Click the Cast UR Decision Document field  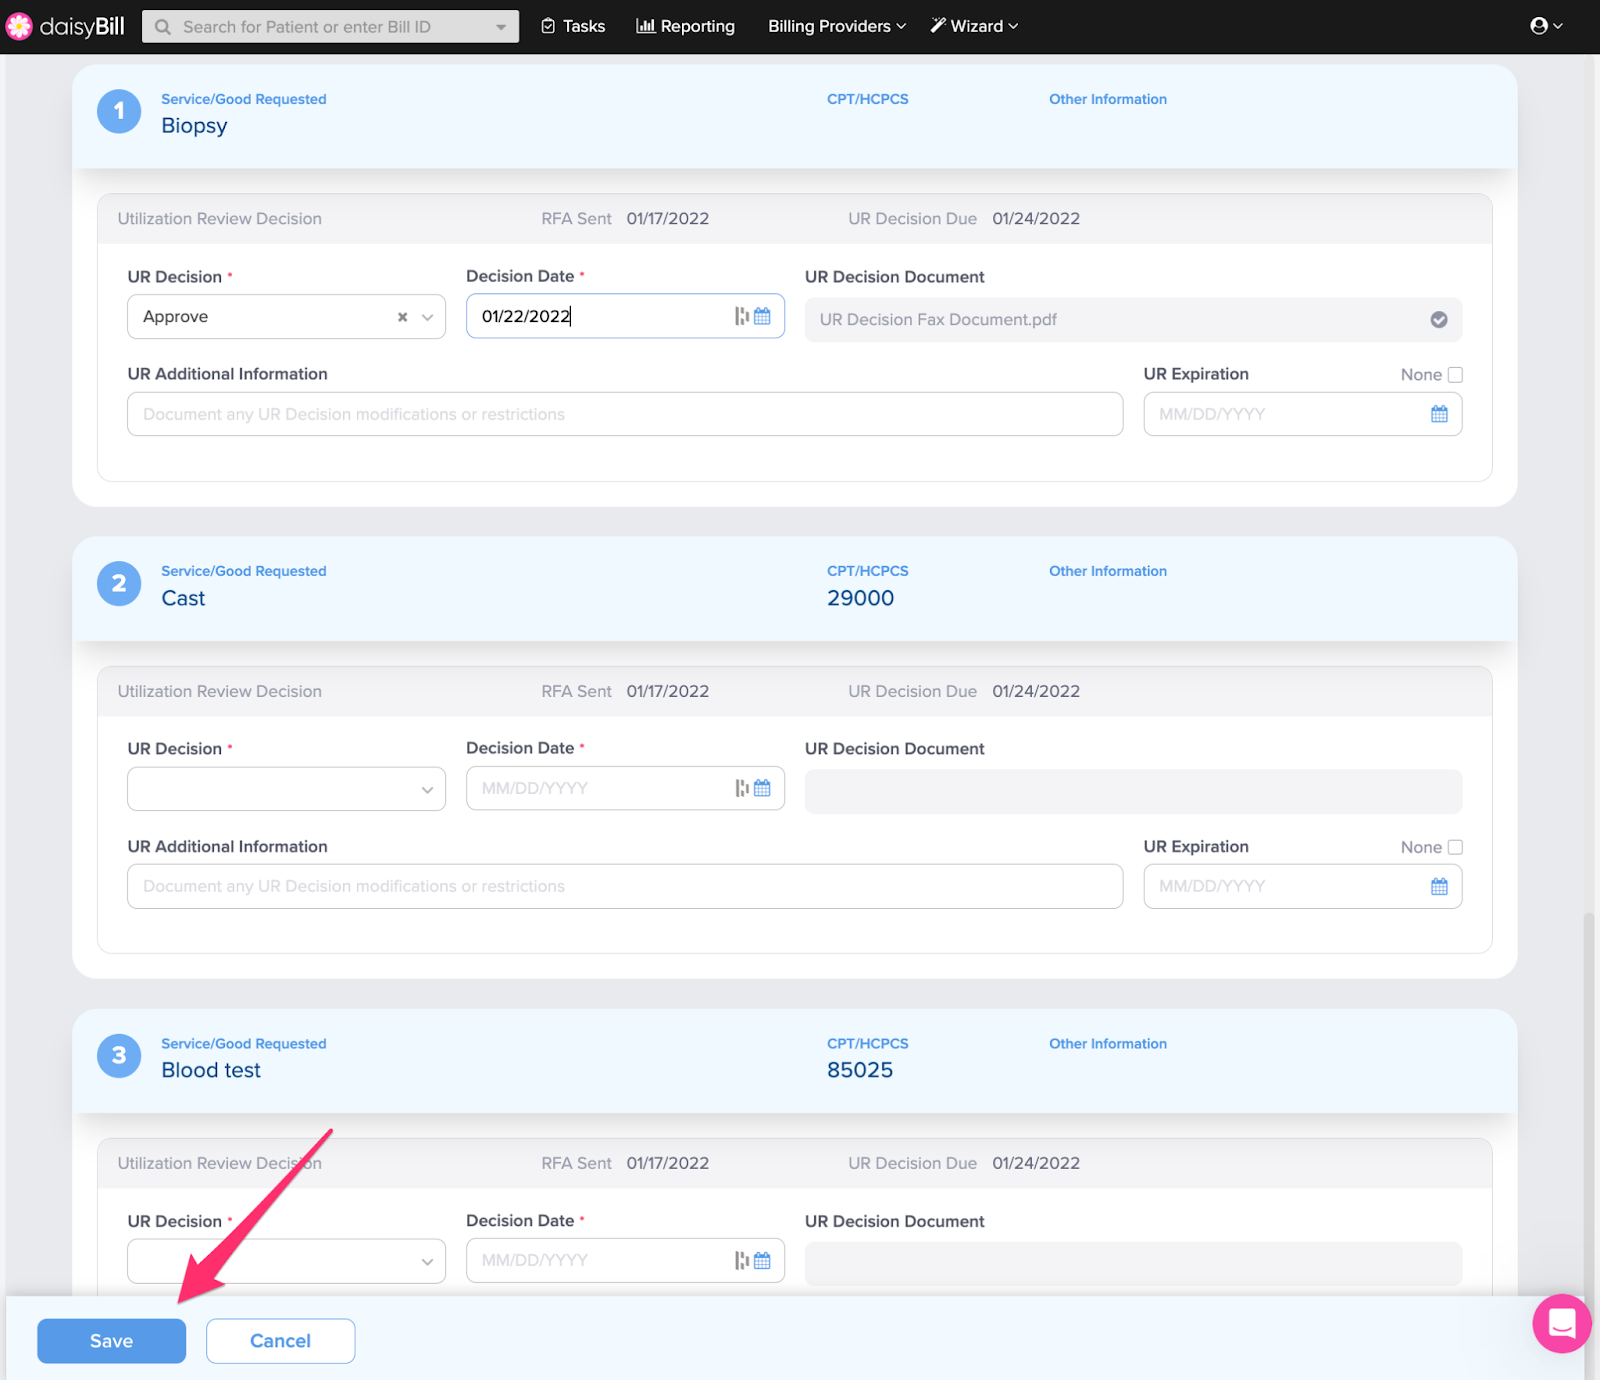[1133, 792]
